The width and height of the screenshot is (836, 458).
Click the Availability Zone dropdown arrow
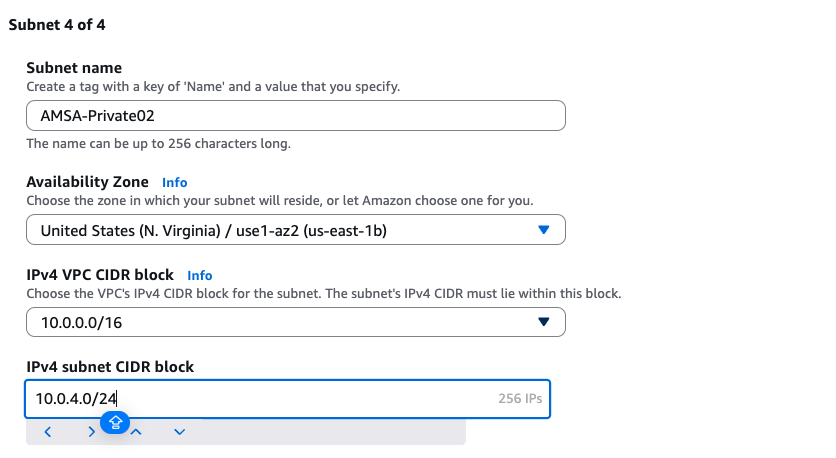(543, 230)
